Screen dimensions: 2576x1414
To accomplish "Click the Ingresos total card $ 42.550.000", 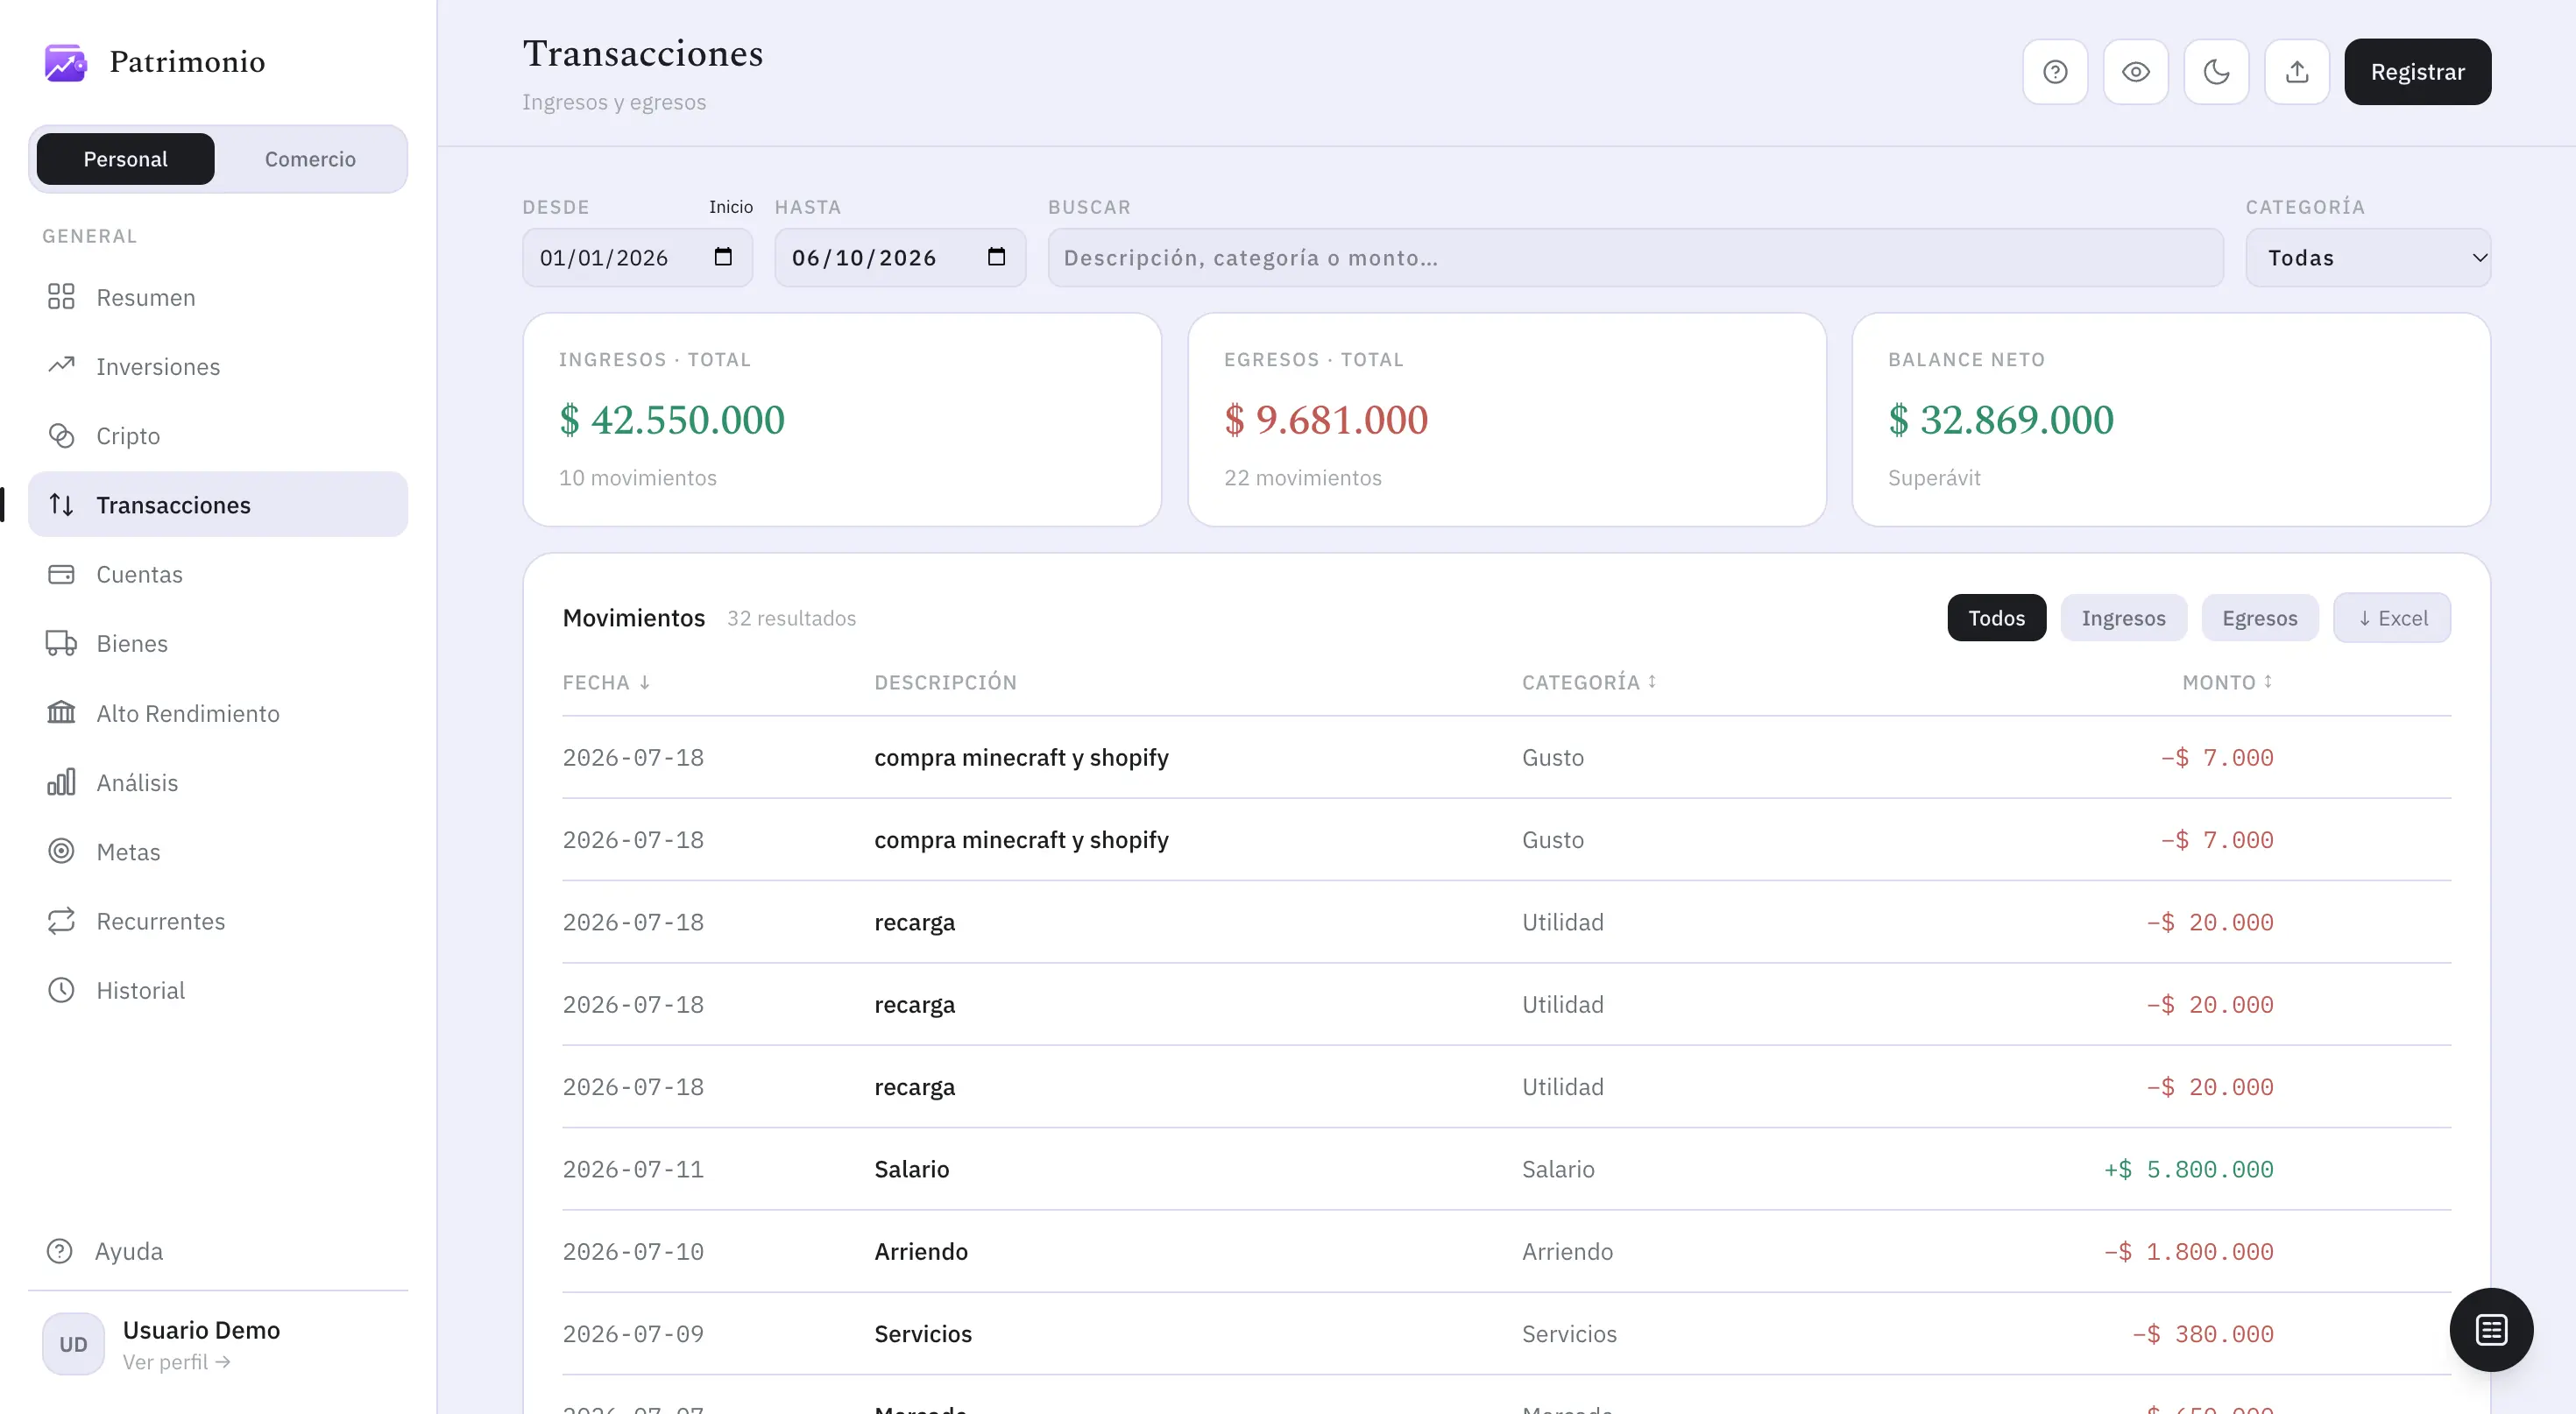I will coord(842,420).
